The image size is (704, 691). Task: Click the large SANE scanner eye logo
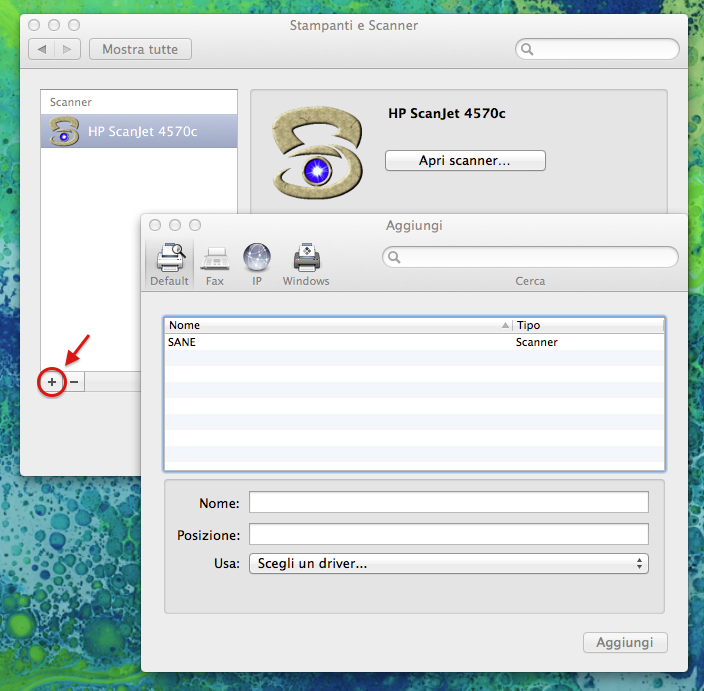317,153
